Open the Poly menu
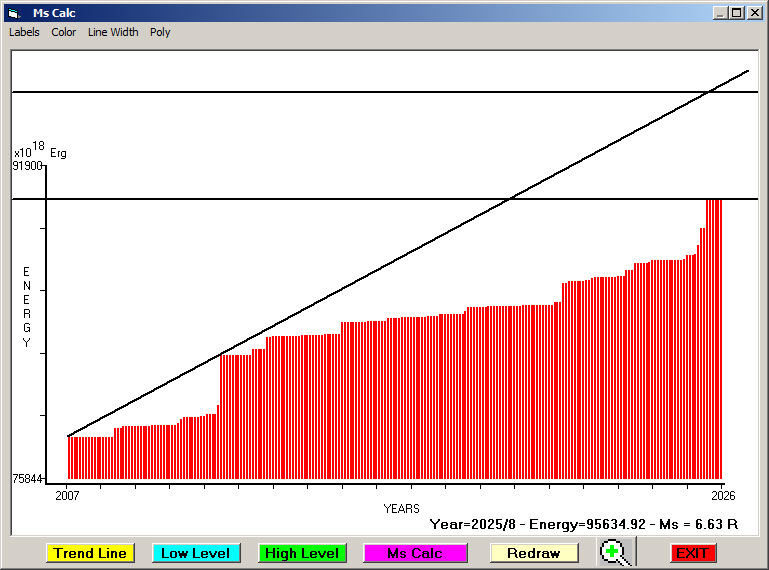769x570 pixels. (x=160, y=32)
